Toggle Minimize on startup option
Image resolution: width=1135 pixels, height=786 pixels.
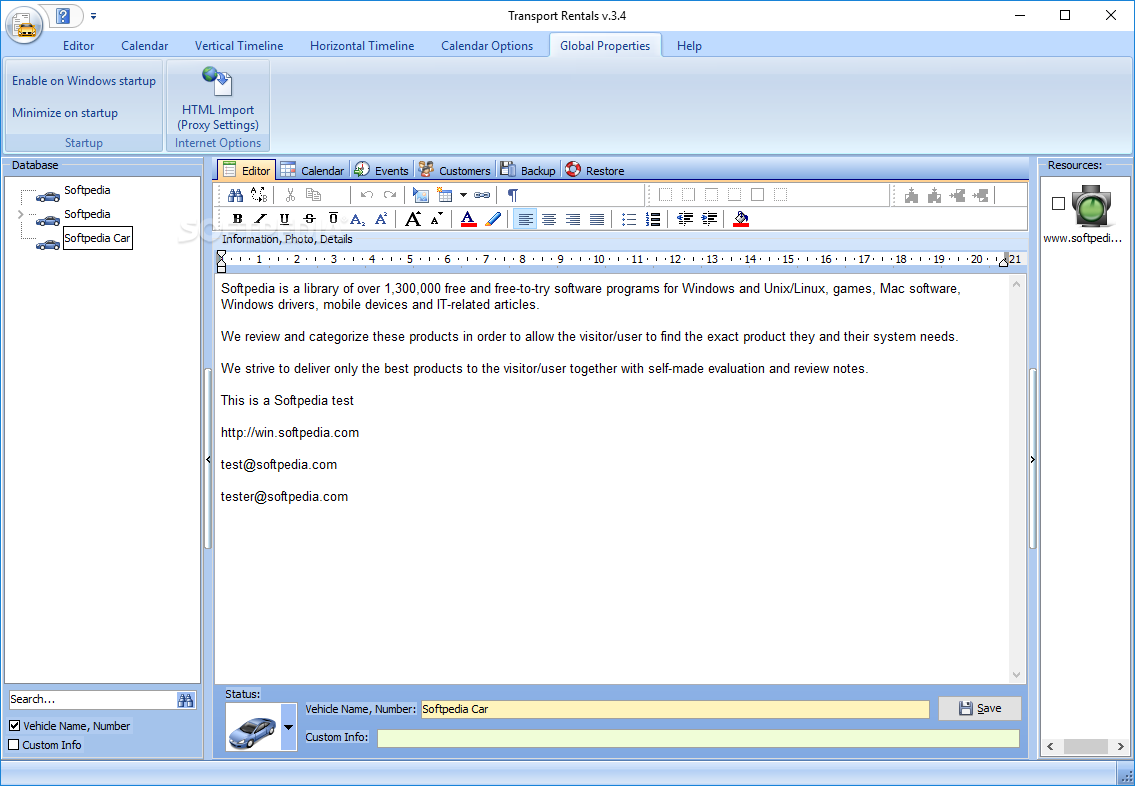(x=64, y=113)
